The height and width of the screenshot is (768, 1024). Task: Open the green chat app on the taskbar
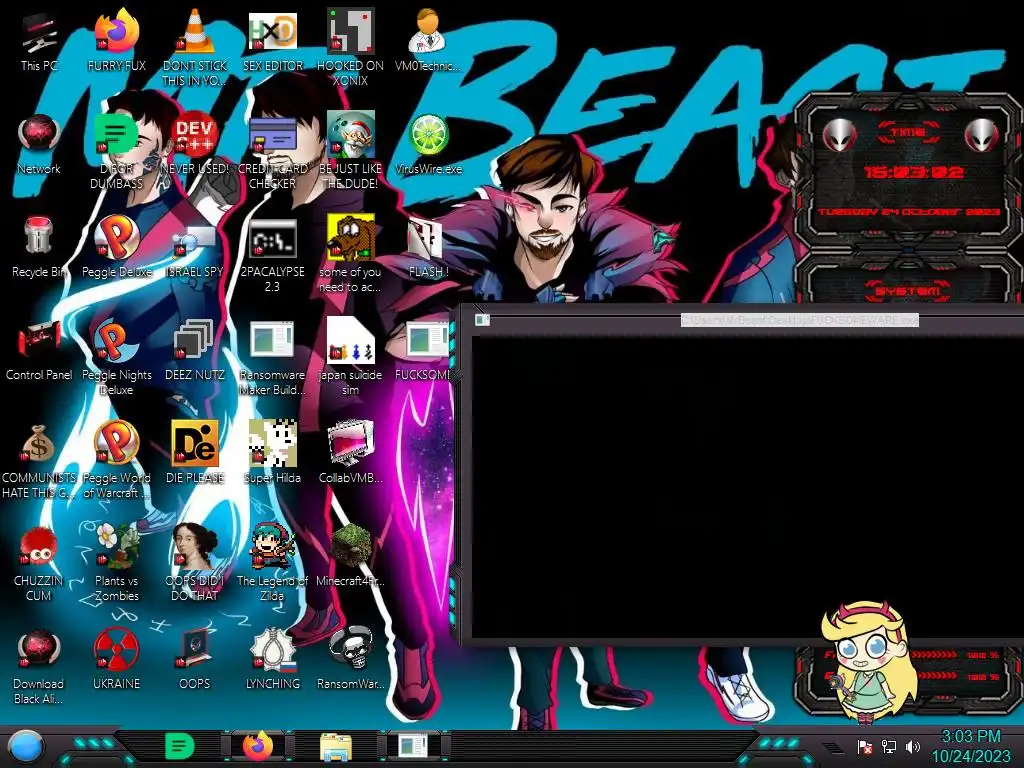[x=180, y=746]
